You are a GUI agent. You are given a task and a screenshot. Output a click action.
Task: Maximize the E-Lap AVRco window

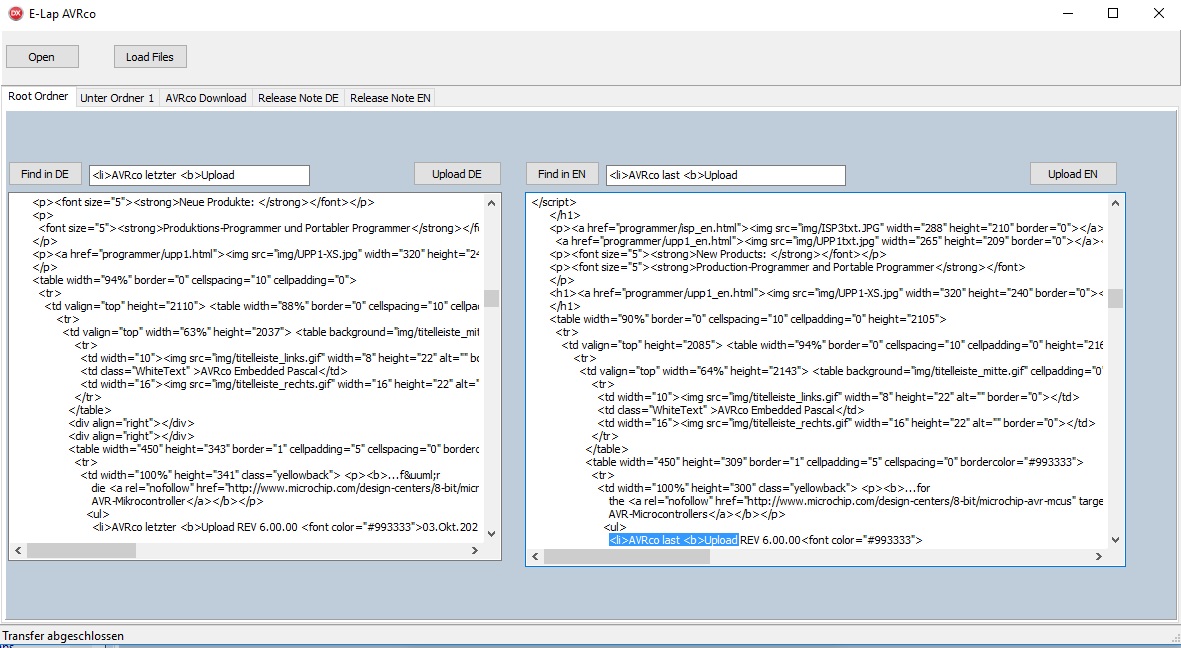(1113, 14)
